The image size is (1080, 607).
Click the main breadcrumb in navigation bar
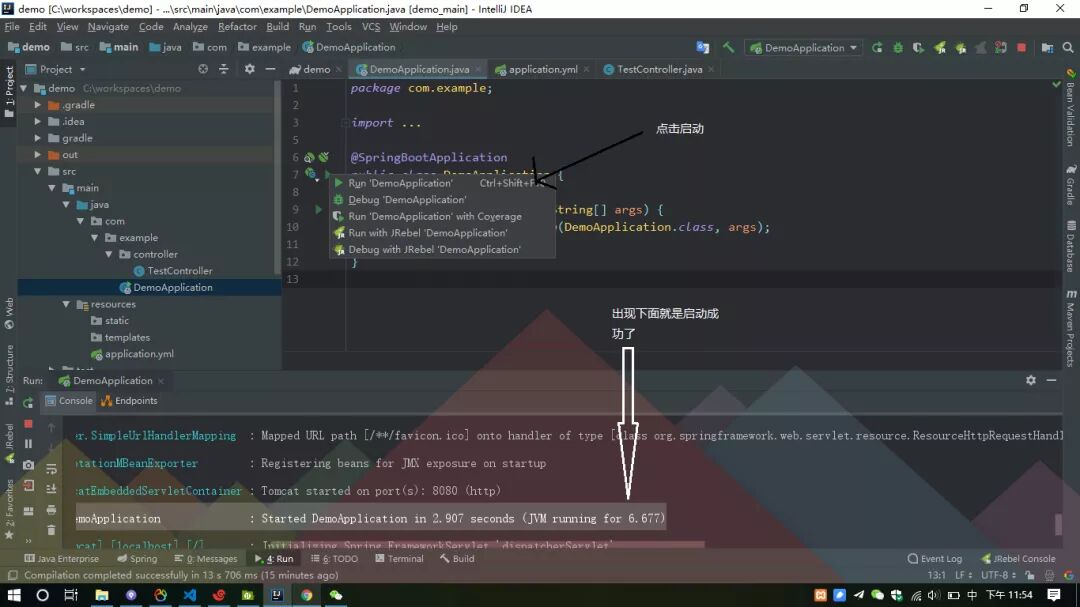pos(119,48)
